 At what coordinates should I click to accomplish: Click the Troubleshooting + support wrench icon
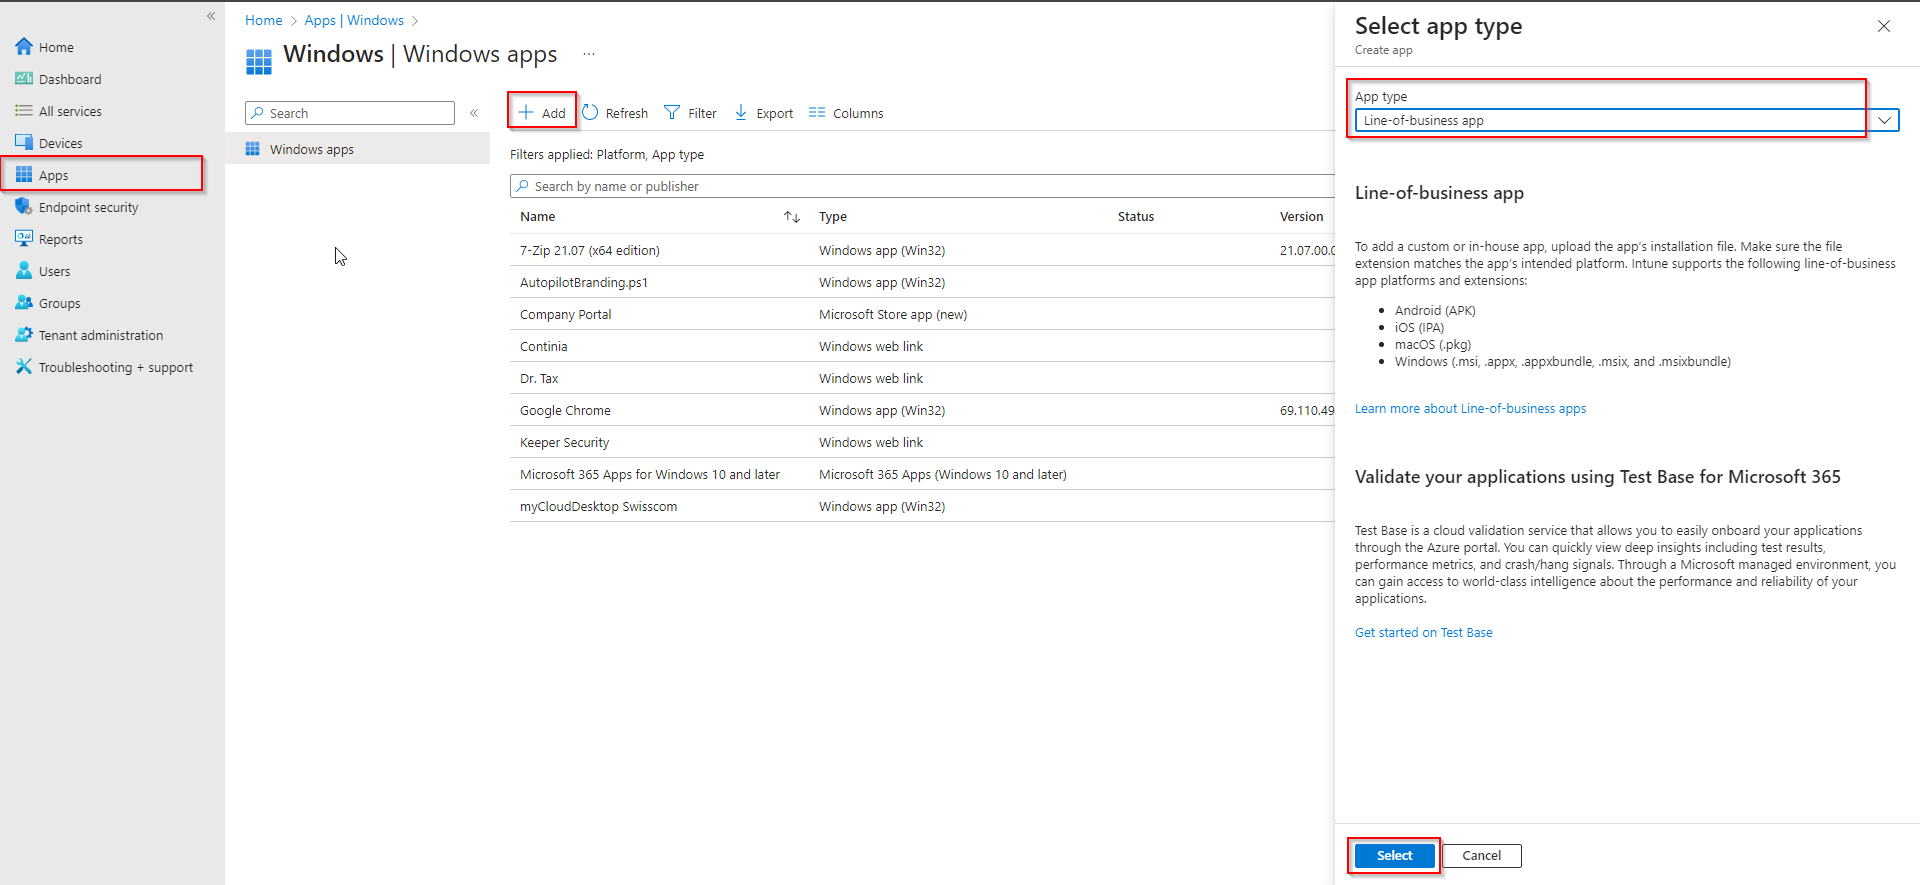(x=24, y=367)
